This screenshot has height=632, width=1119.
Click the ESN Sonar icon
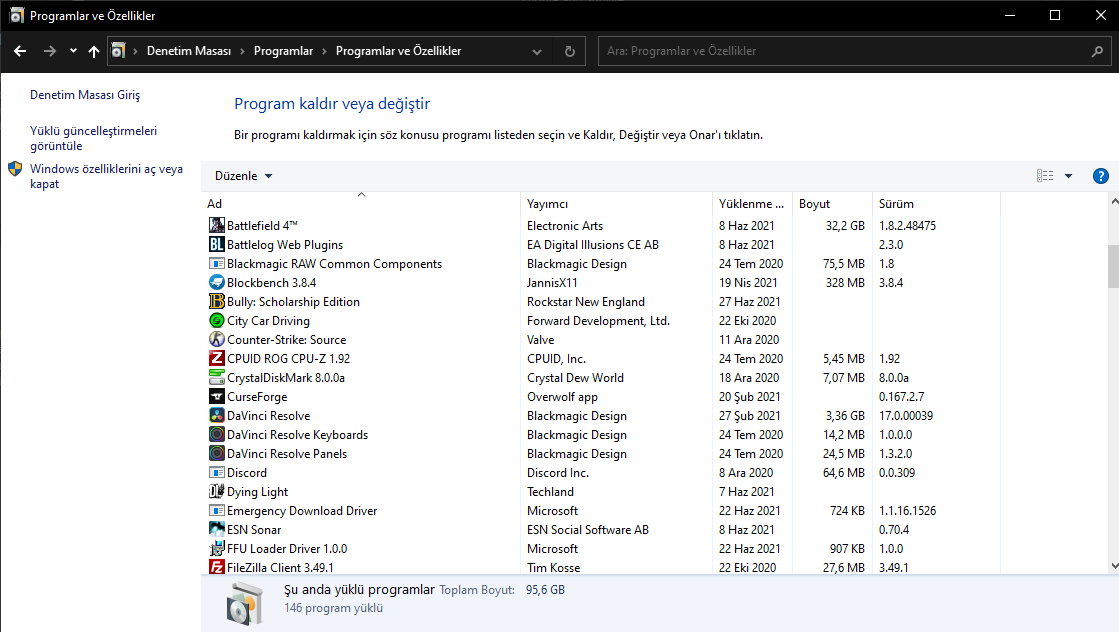coord(216,530)
